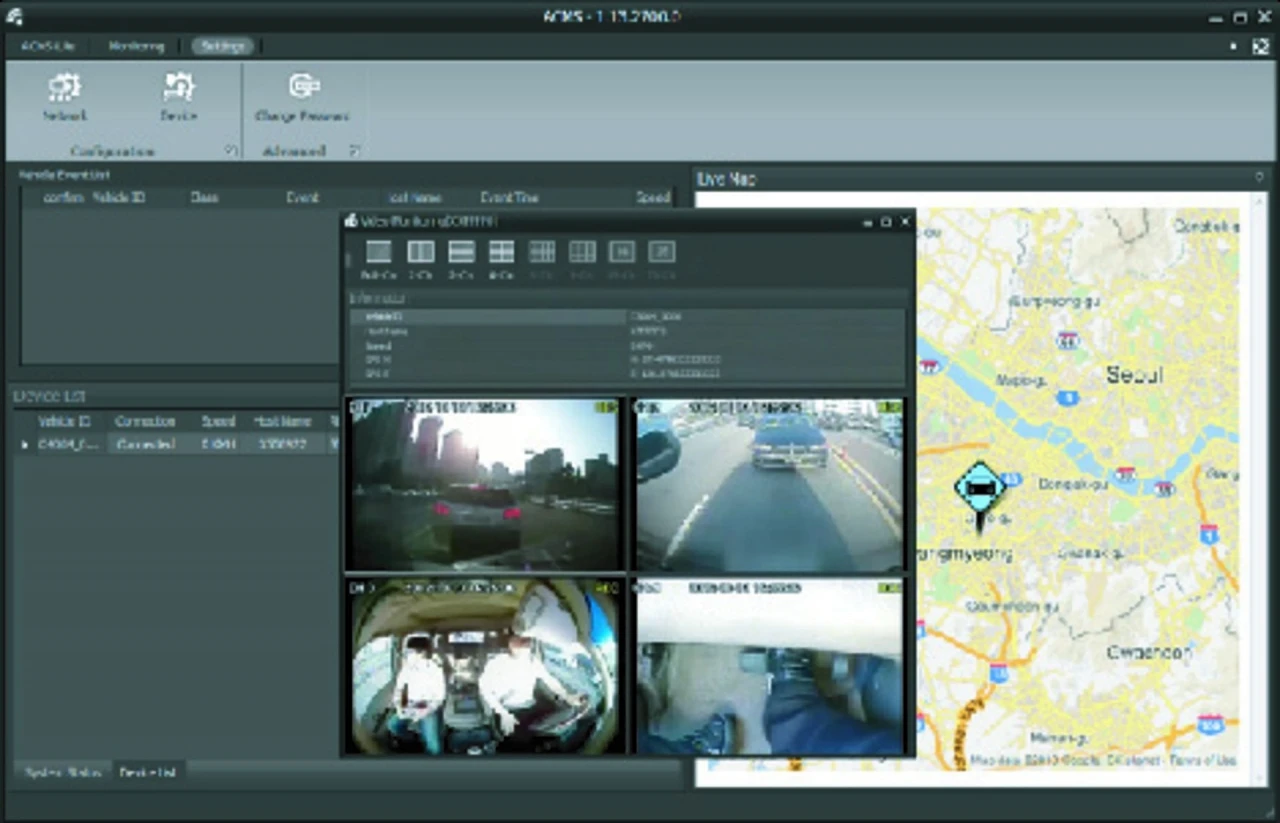The height and width of the screenshot is (823, 1280).
Task: Select the 3-channel stacked layout icon
Action: tap(461, 253)
